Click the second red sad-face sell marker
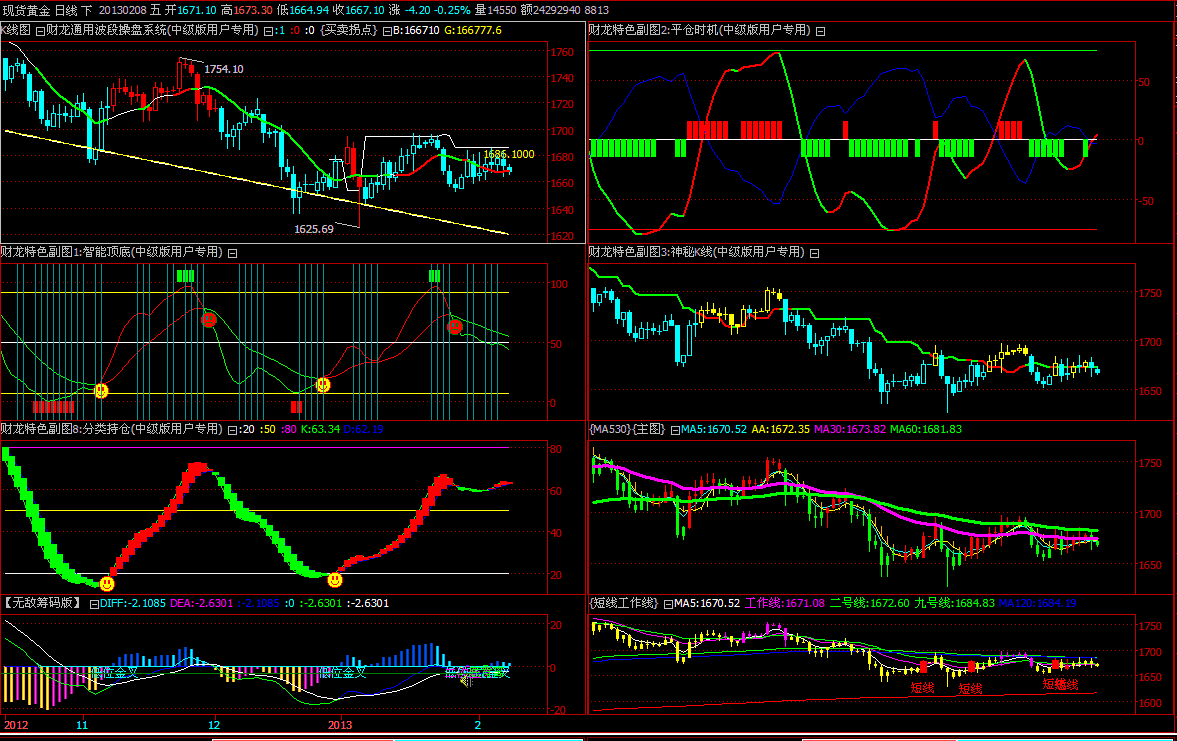 click(455, 326)
